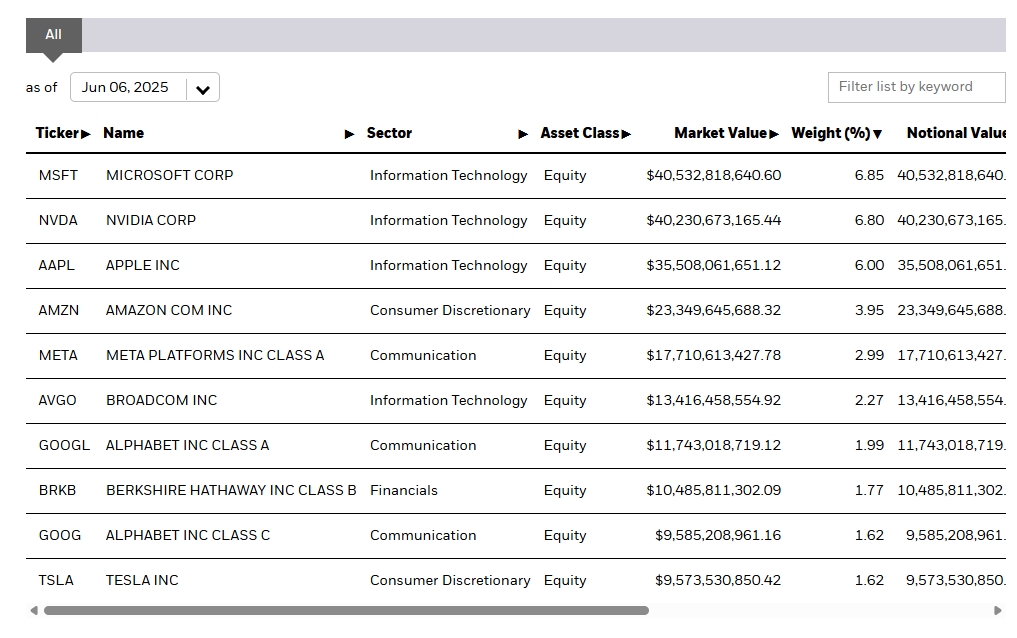This screenshot has width=1017, height=638.
Task: Click Broadcom sector Information Technology
Action: 449,401
